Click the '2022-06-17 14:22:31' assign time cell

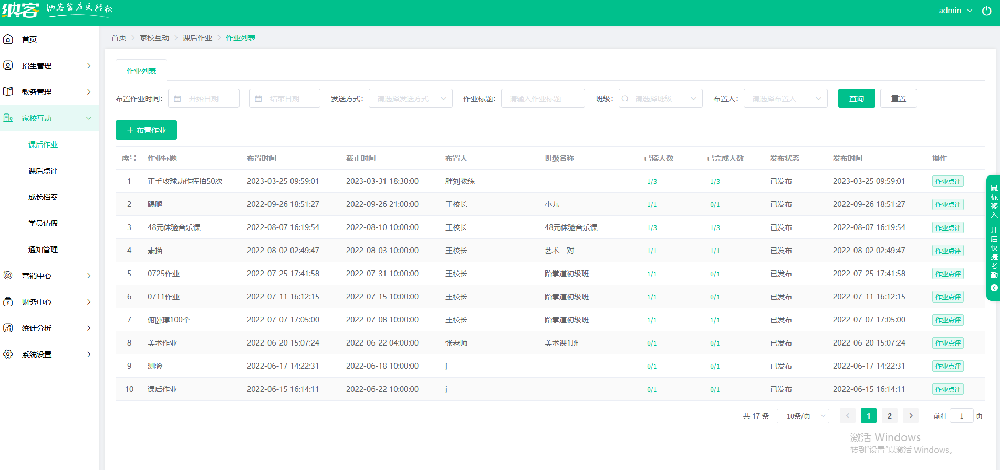click(283, 366)
